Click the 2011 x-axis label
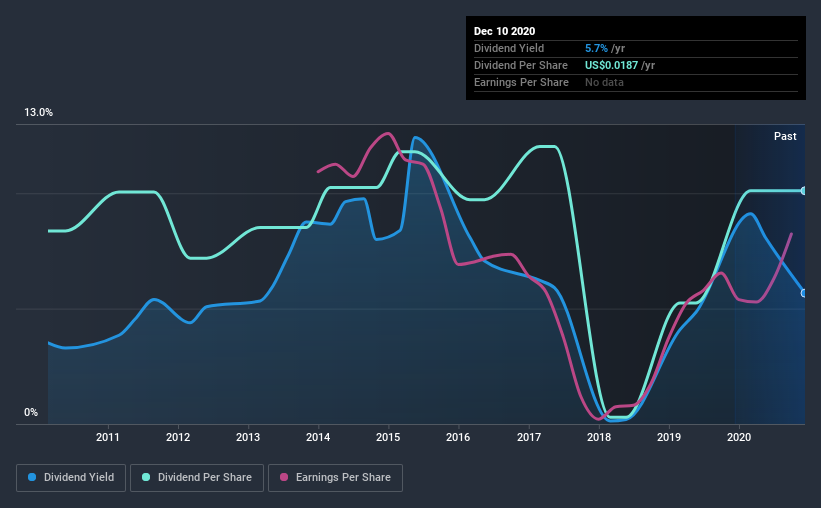The width and height of the screenshot is (821, 508). [108, 437]
